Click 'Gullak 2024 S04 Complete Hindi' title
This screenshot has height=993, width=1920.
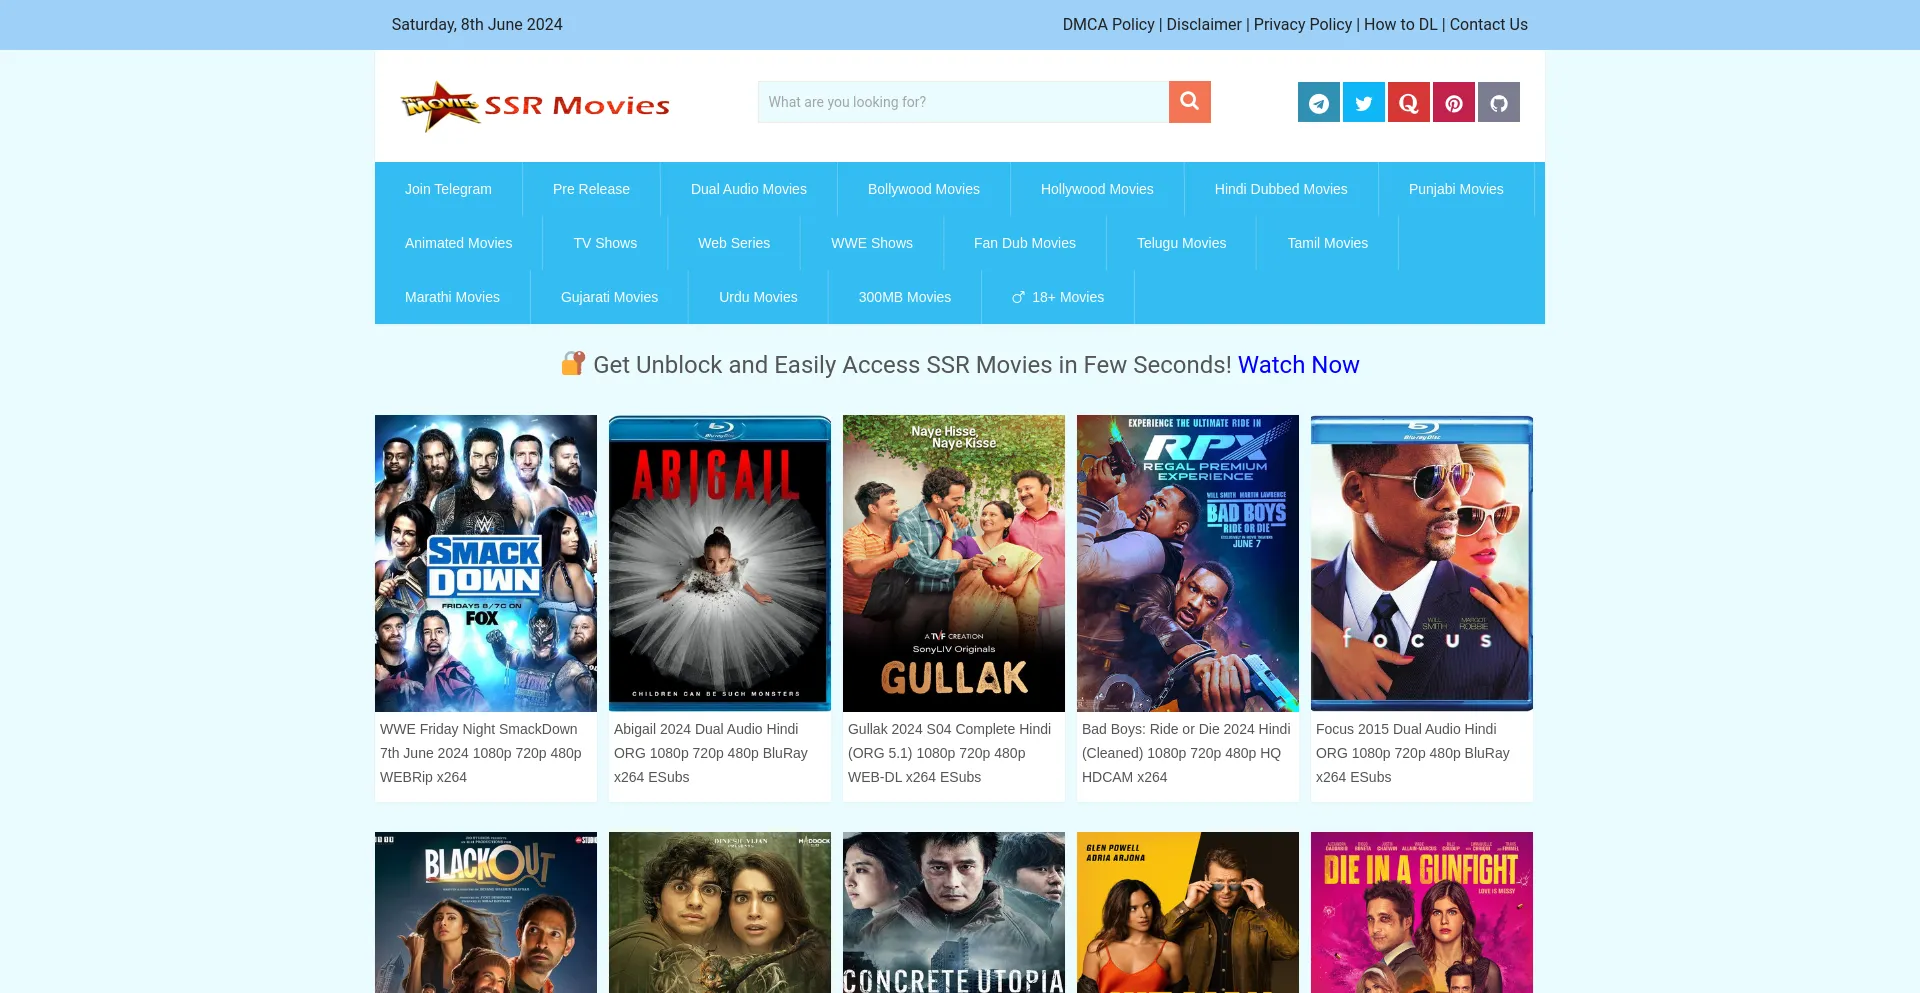(950, 753)
